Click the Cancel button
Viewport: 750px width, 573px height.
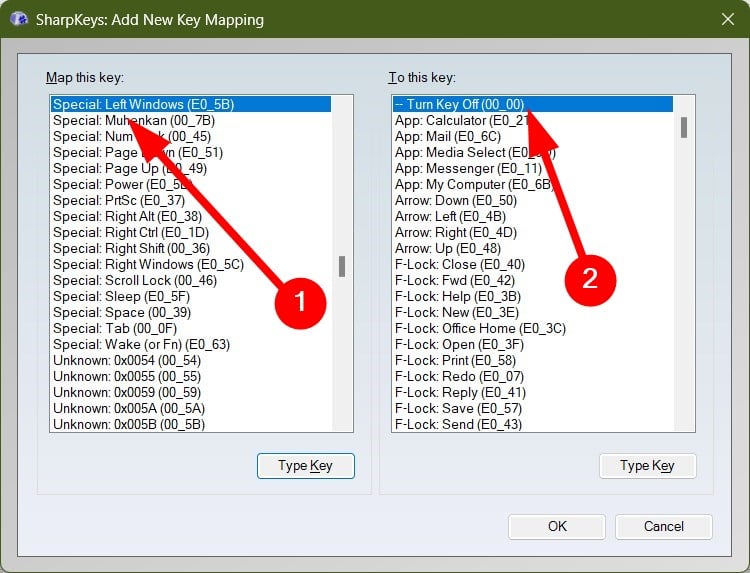point(663,526)
